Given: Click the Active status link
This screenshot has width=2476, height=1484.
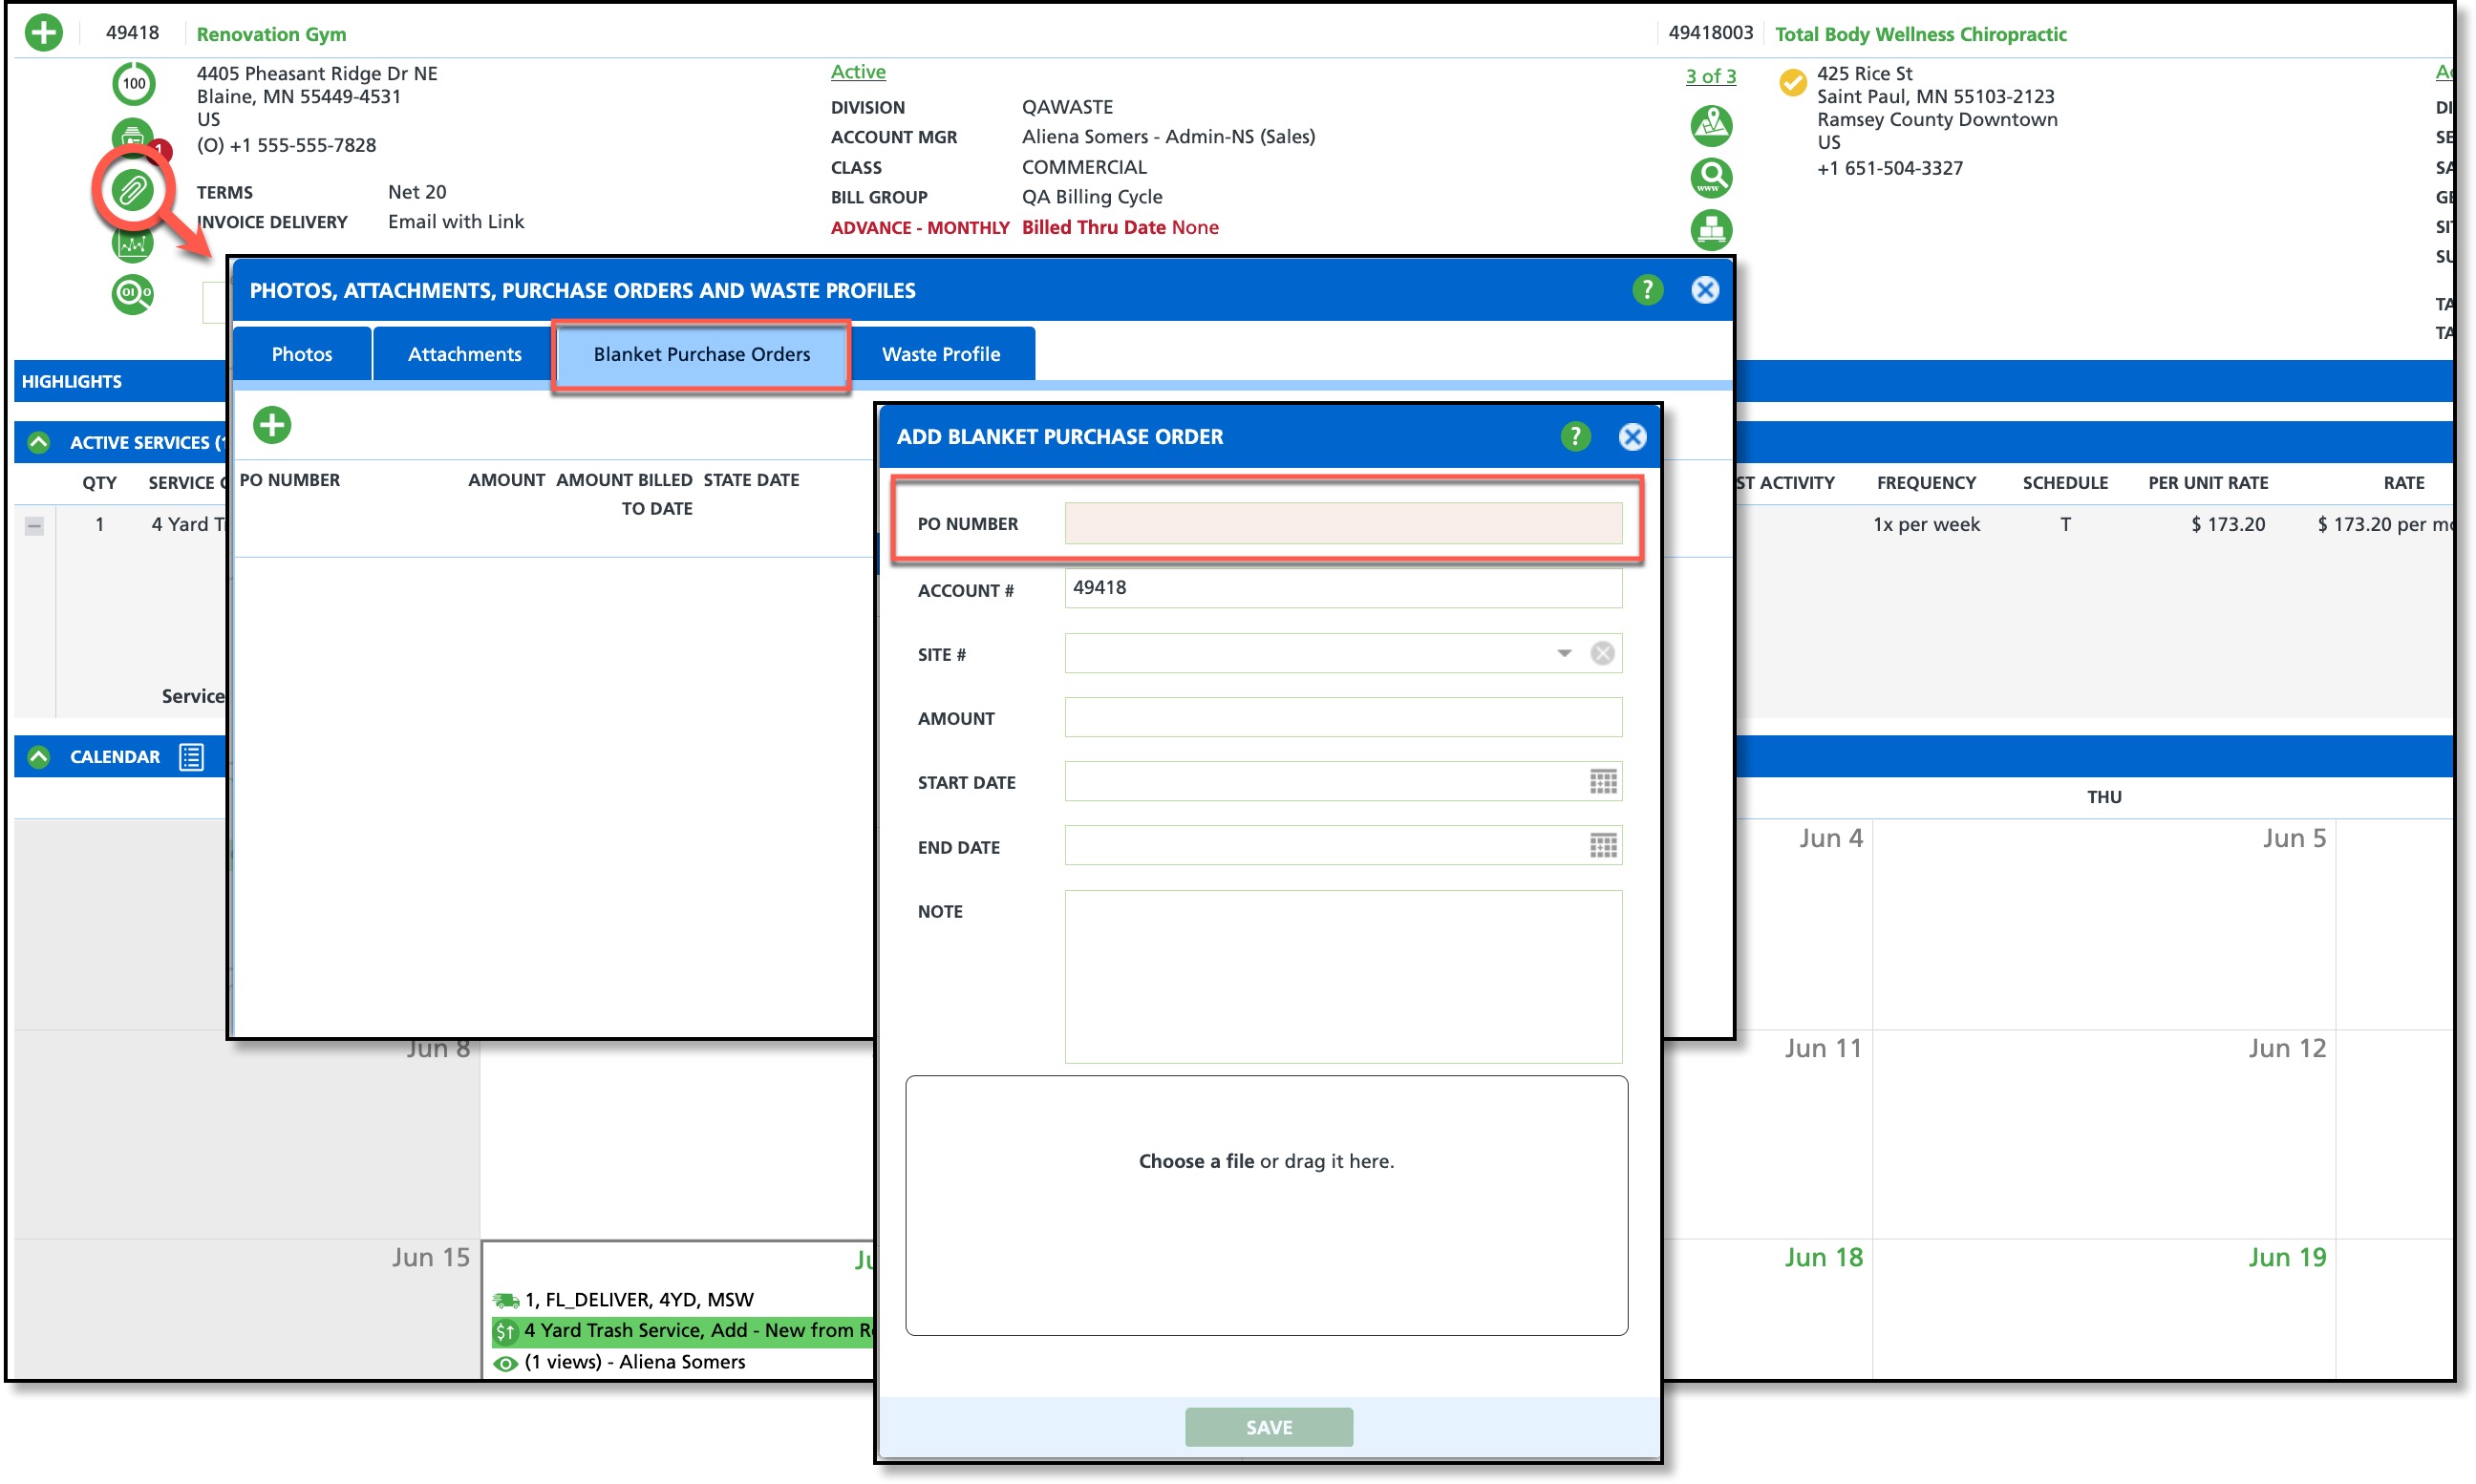Looking at the screenshot, I should pyautogui.click(x=858, y=72).
